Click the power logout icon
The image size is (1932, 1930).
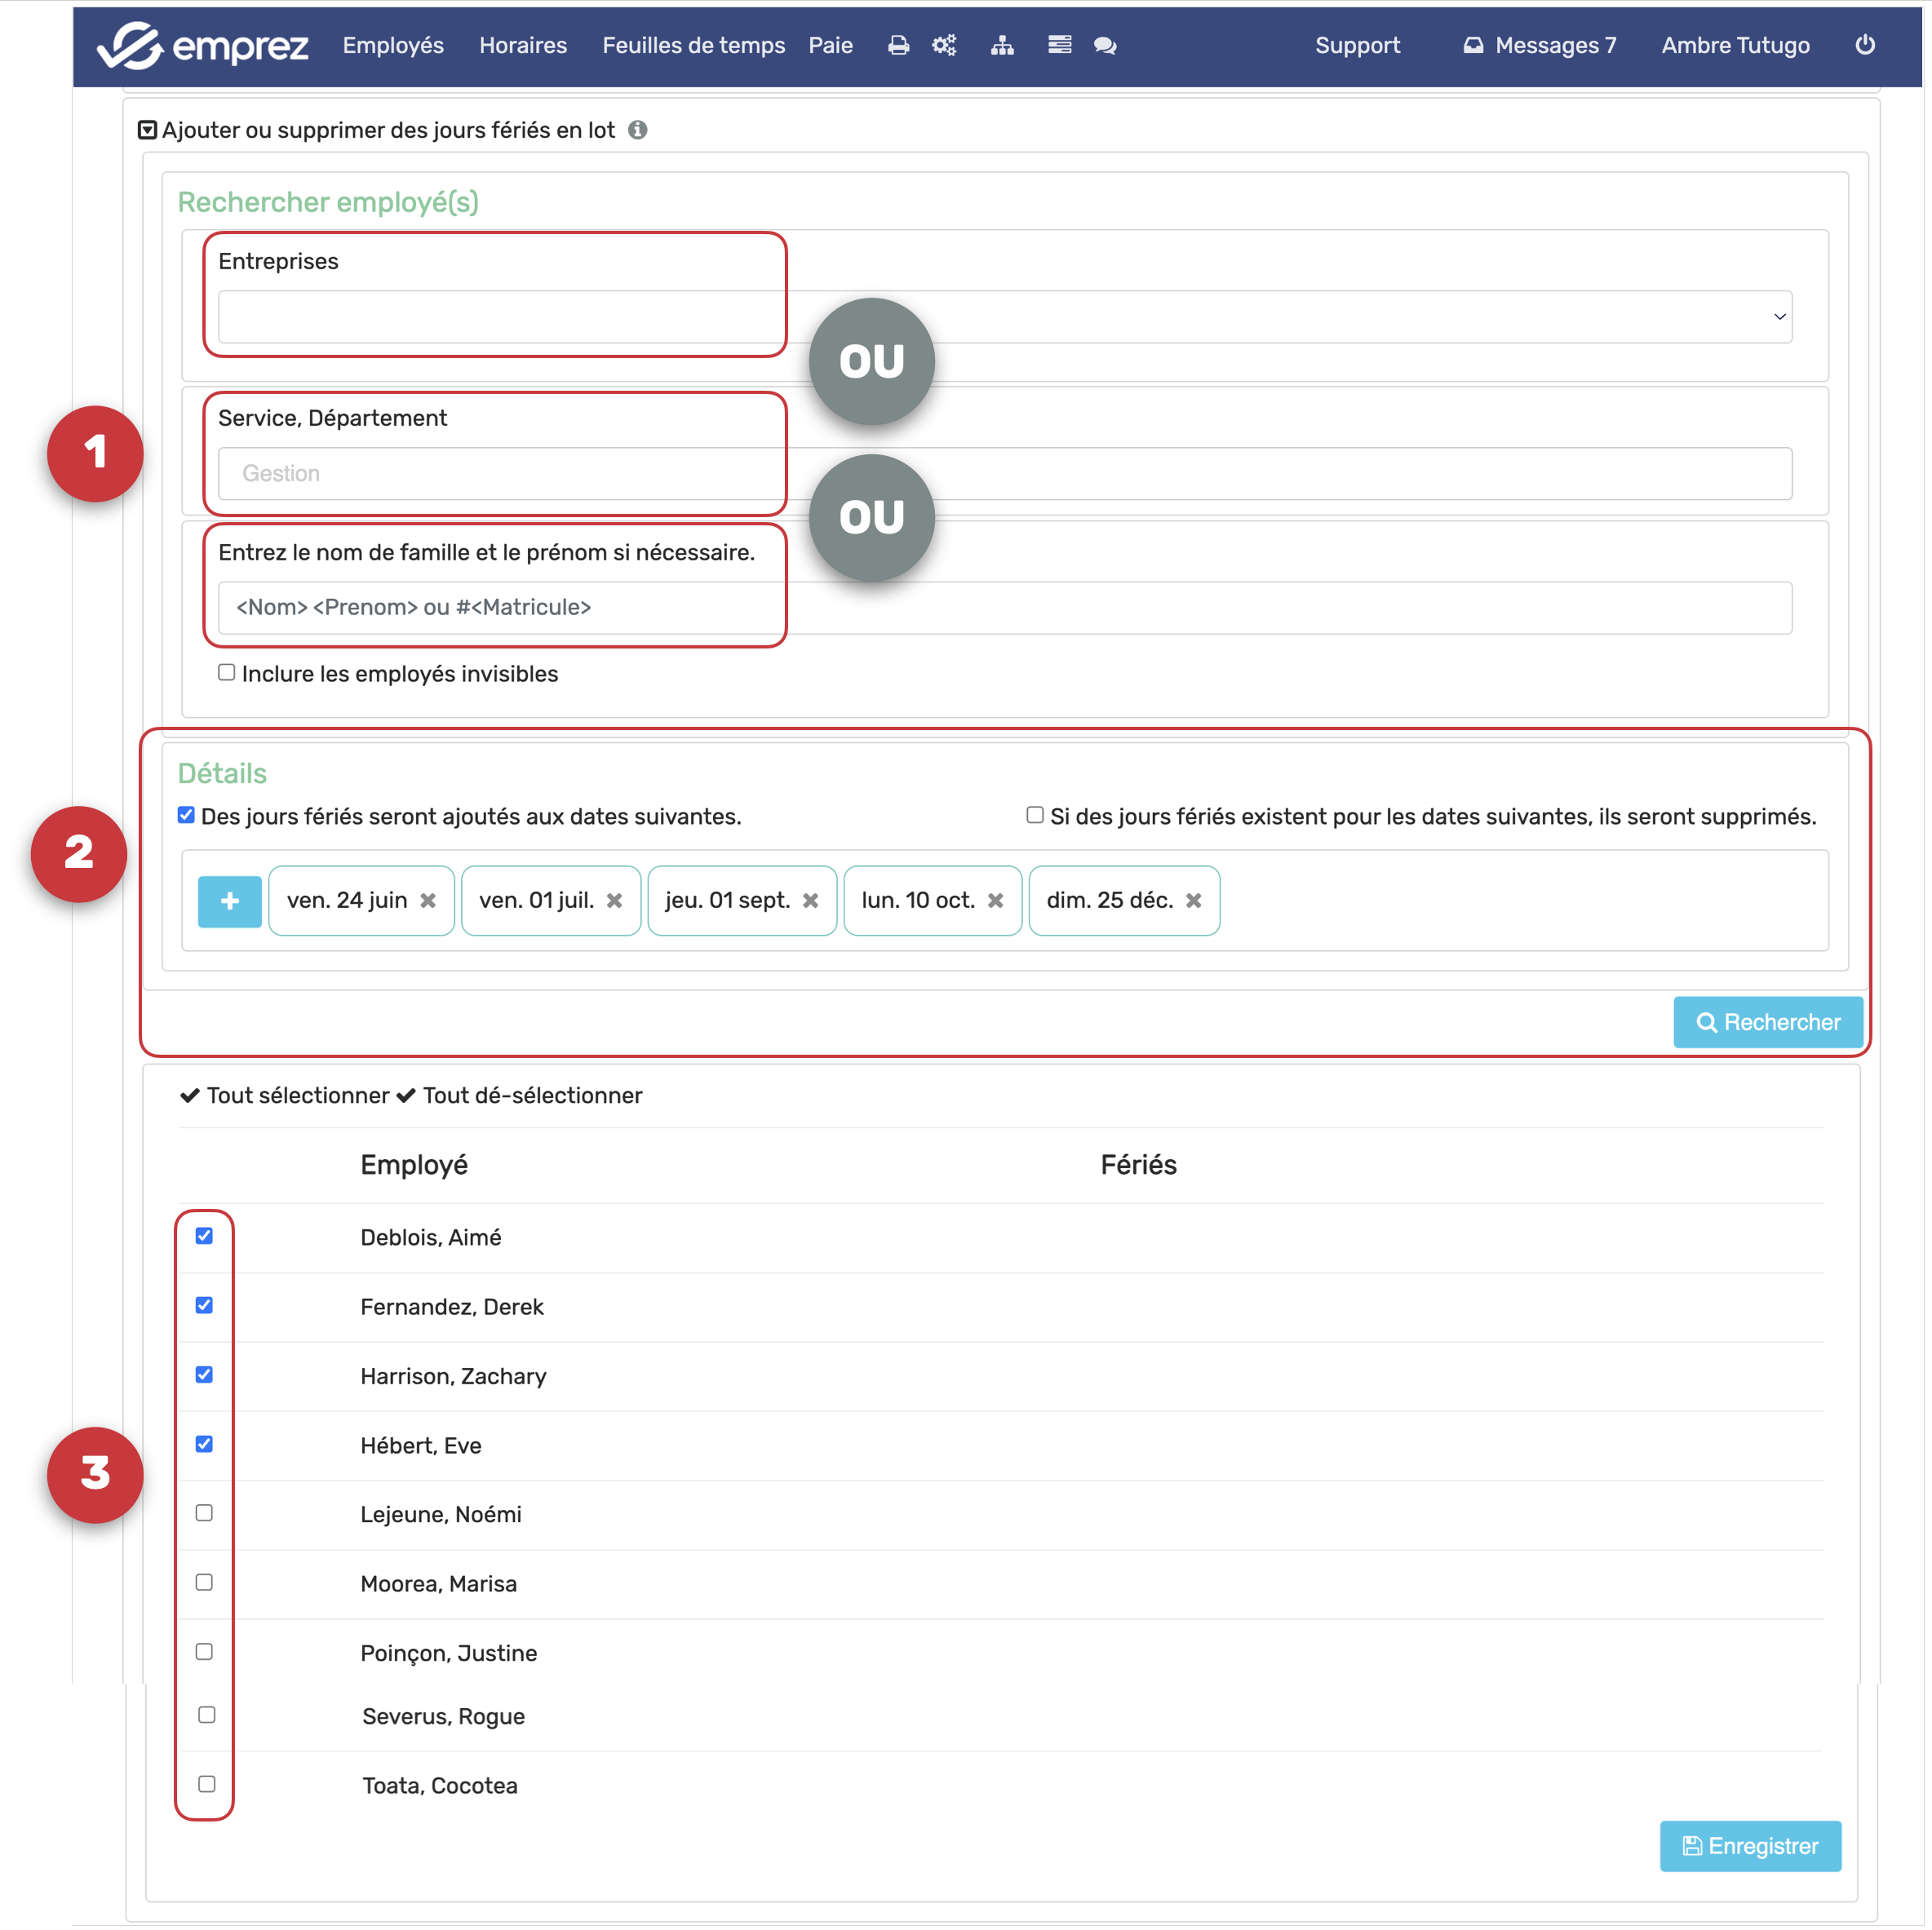pos(1864,45)
